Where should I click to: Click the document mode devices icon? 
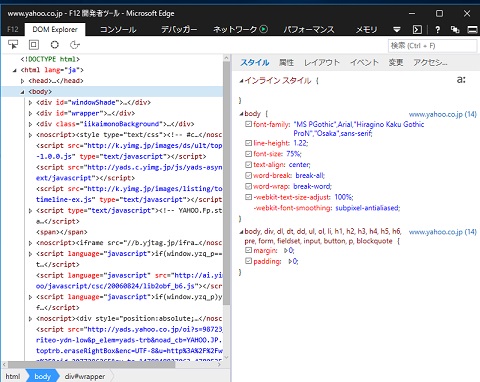(x=455, y=29)
